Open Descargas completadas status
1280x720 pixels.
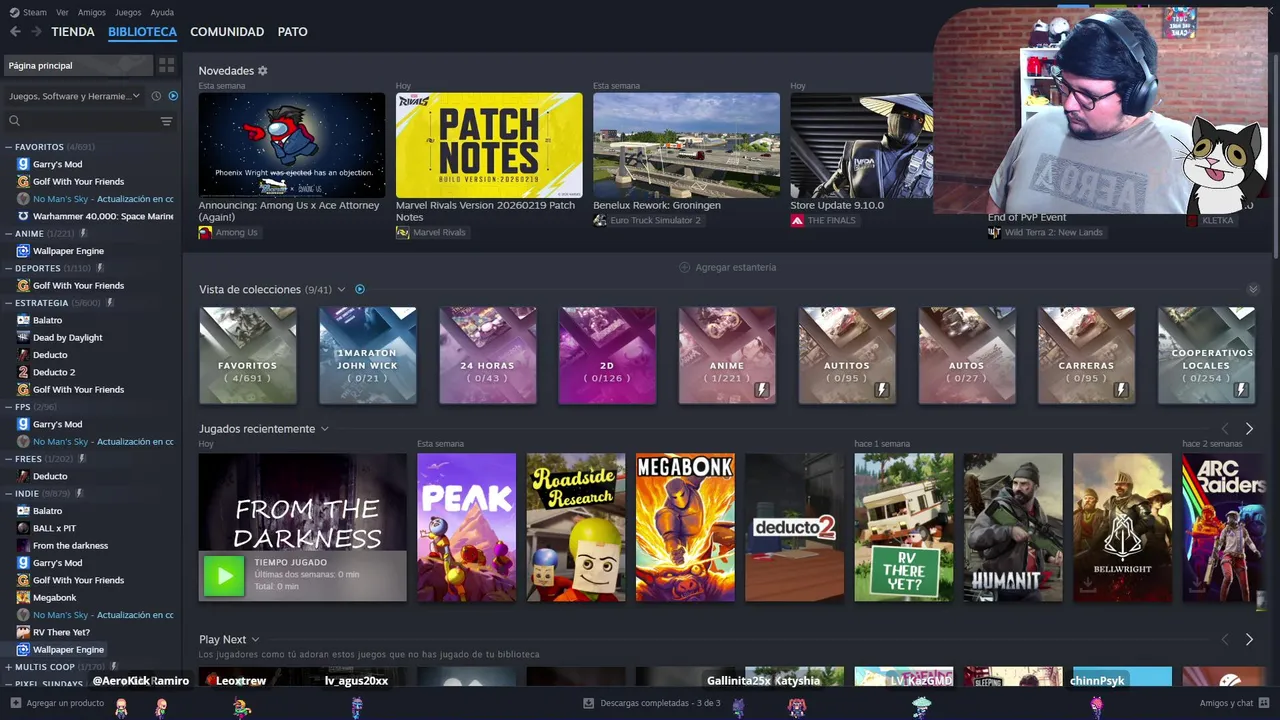tap(651, 703)
